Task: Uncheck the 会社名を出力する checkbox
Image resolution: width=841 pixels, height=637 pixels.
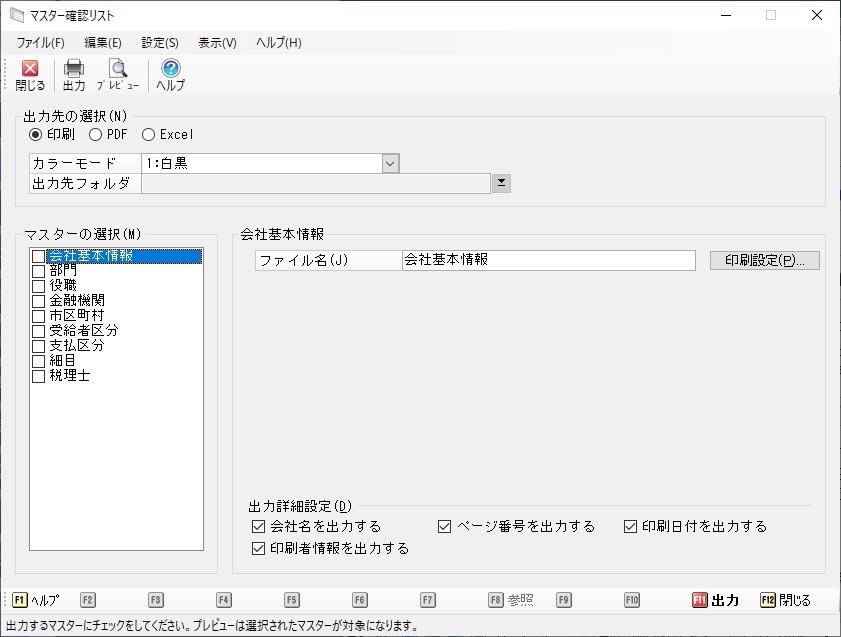Action: 259,526
